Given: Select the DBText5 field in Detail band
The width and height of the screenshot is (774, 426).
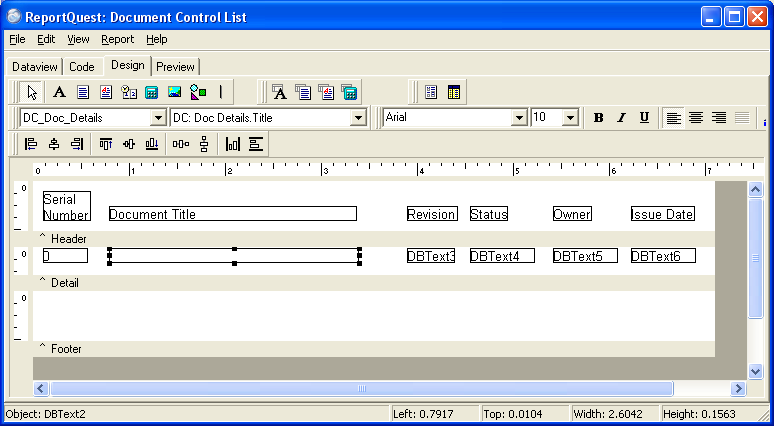Looking at the screenshot, I should (x=585, y=256).
